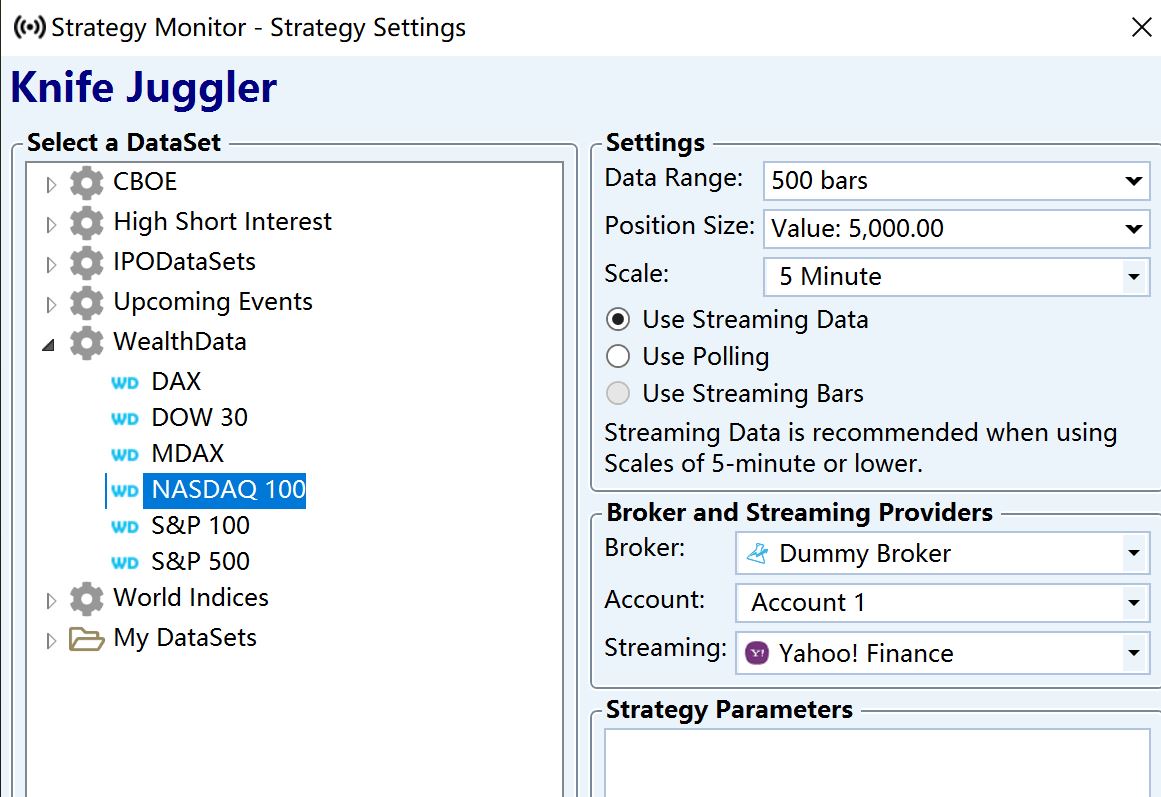Select the IPODataSets label in tree
Image resolution: width=1161 pixels, height=797 pixels.
(184, 261)
